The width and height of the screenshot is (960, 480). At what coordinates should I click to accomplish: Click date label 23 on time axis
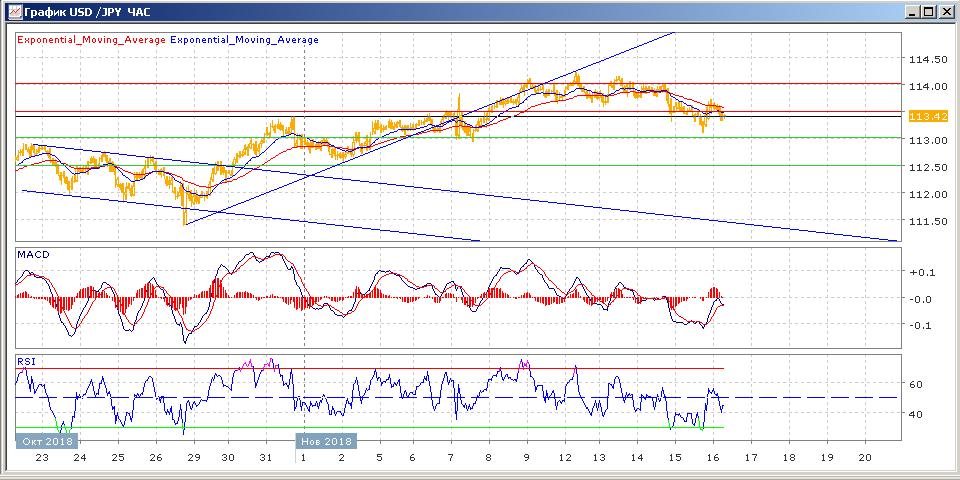[x=42, y=458]
